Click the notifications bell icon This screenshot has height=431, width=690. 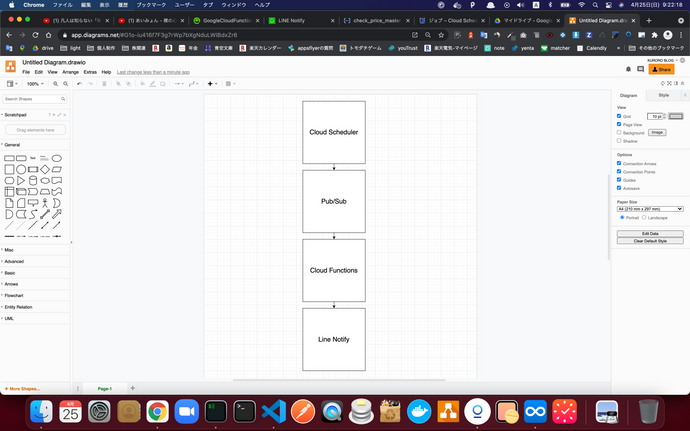pyautogui.click(x=628, y=69)
